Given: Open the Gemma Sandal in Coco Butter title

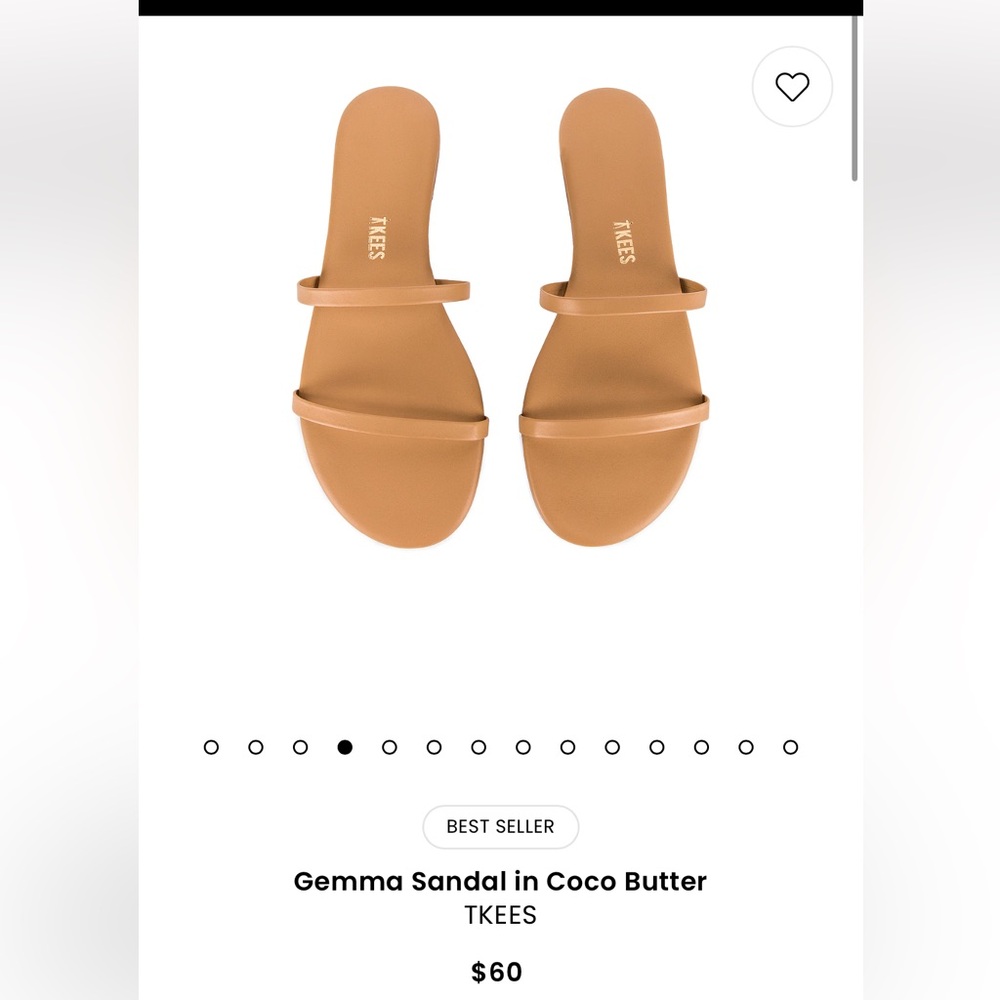Looking at the screenshot, I should click(x=500, y=882).
